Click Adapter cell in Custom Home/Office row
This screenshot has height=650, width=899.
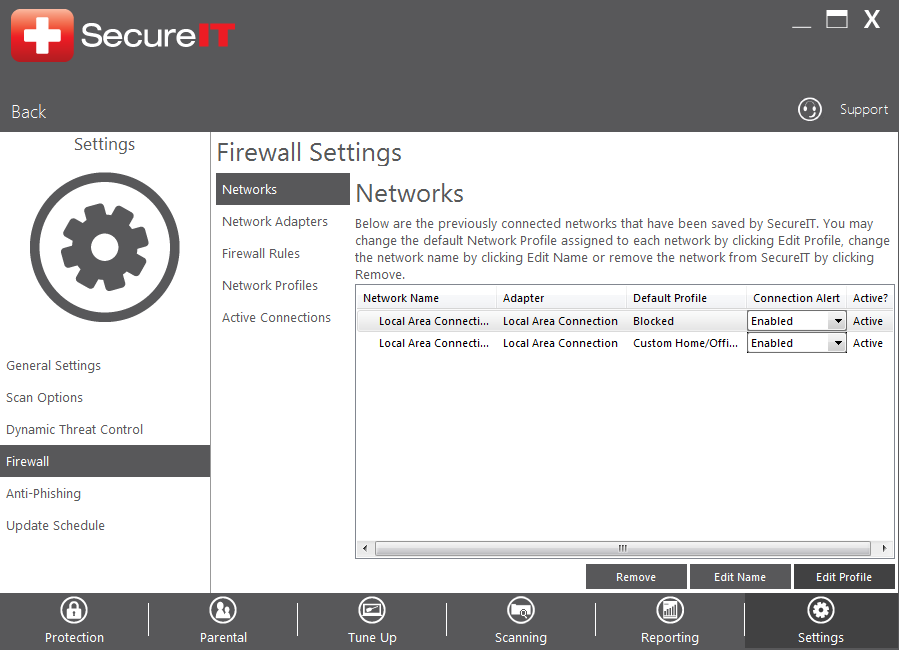coord(560,343)
